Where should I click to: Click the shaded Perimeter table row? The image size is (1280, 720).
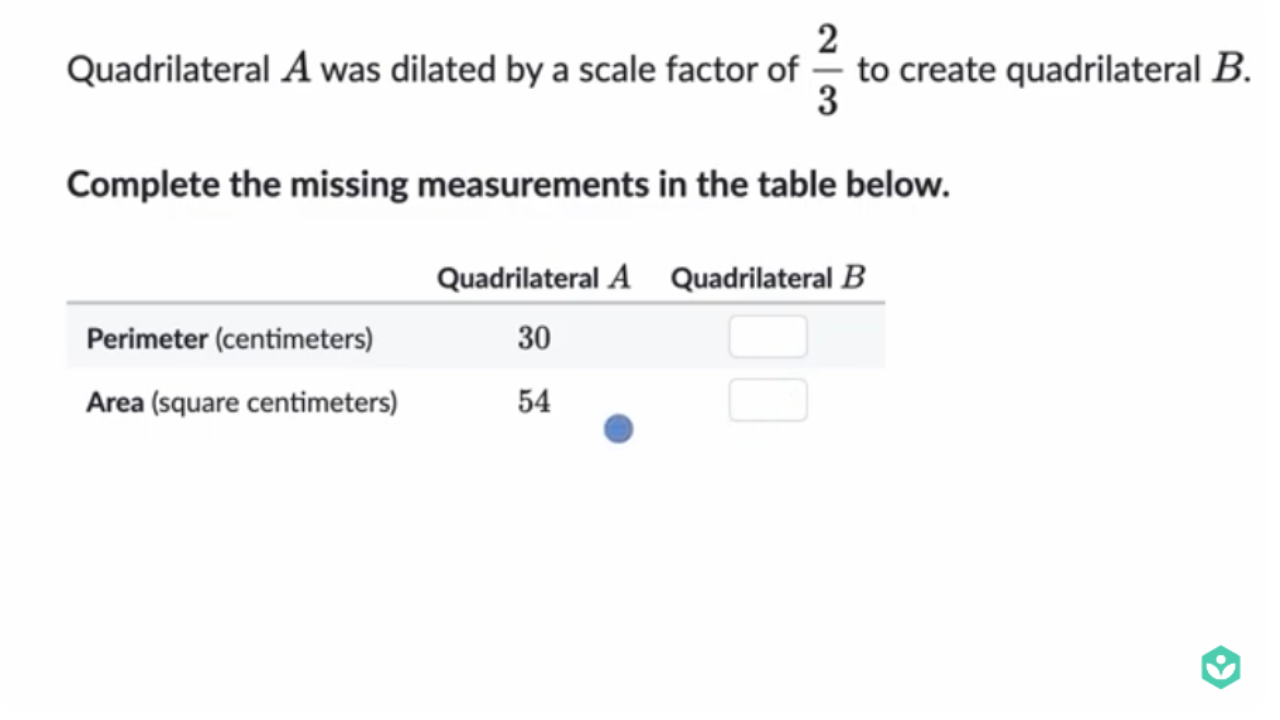tap(475, 339)
